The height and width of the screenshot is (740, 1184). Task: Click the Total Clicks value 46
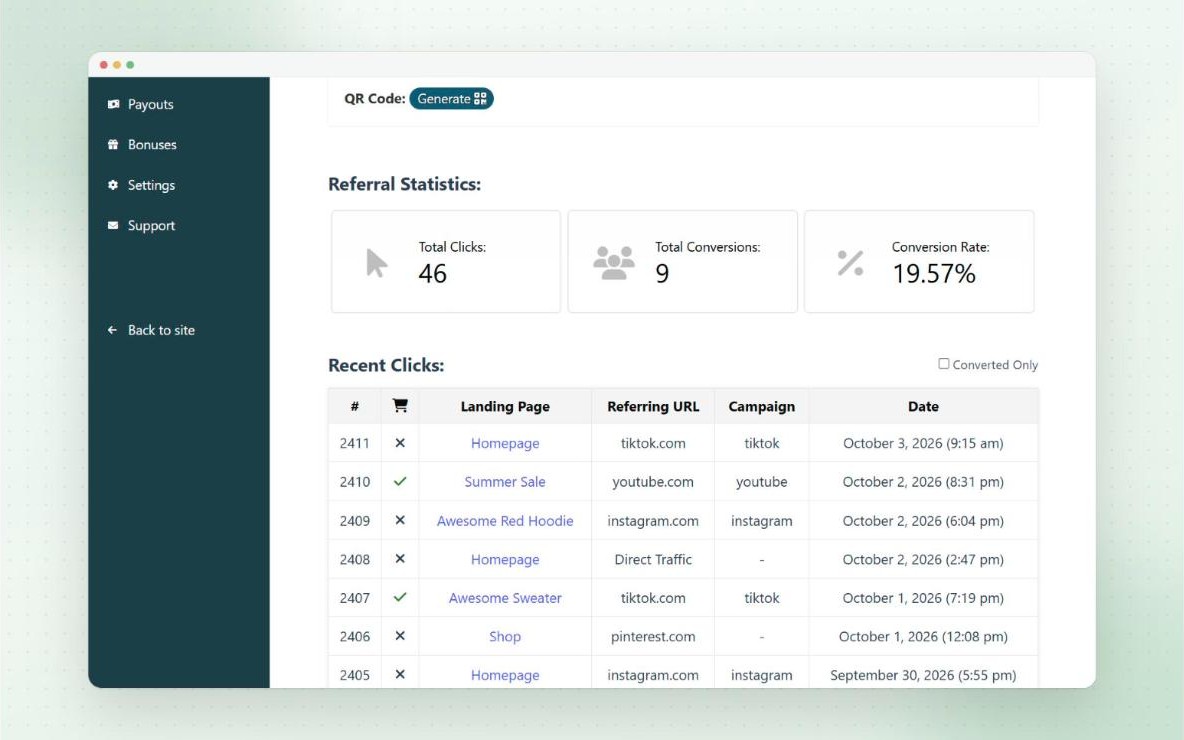[x=433, y=273]
